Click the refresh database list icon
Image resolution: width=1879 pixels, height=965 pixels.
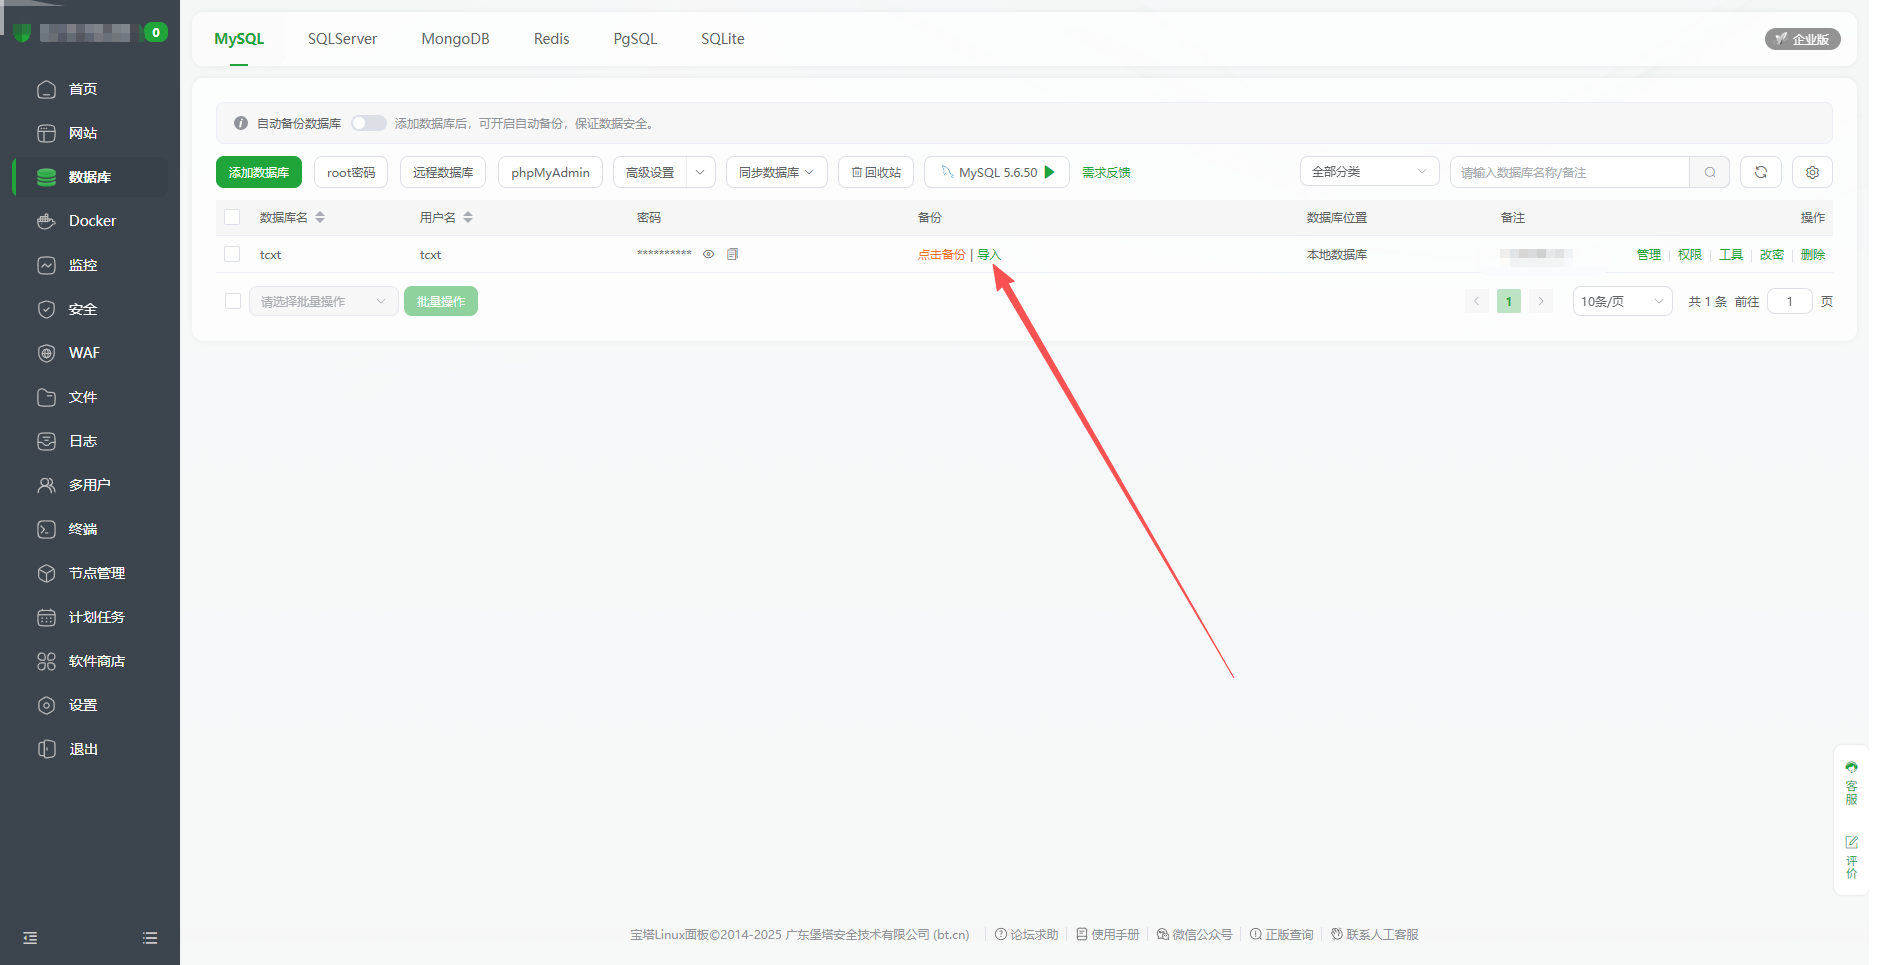1760,172
